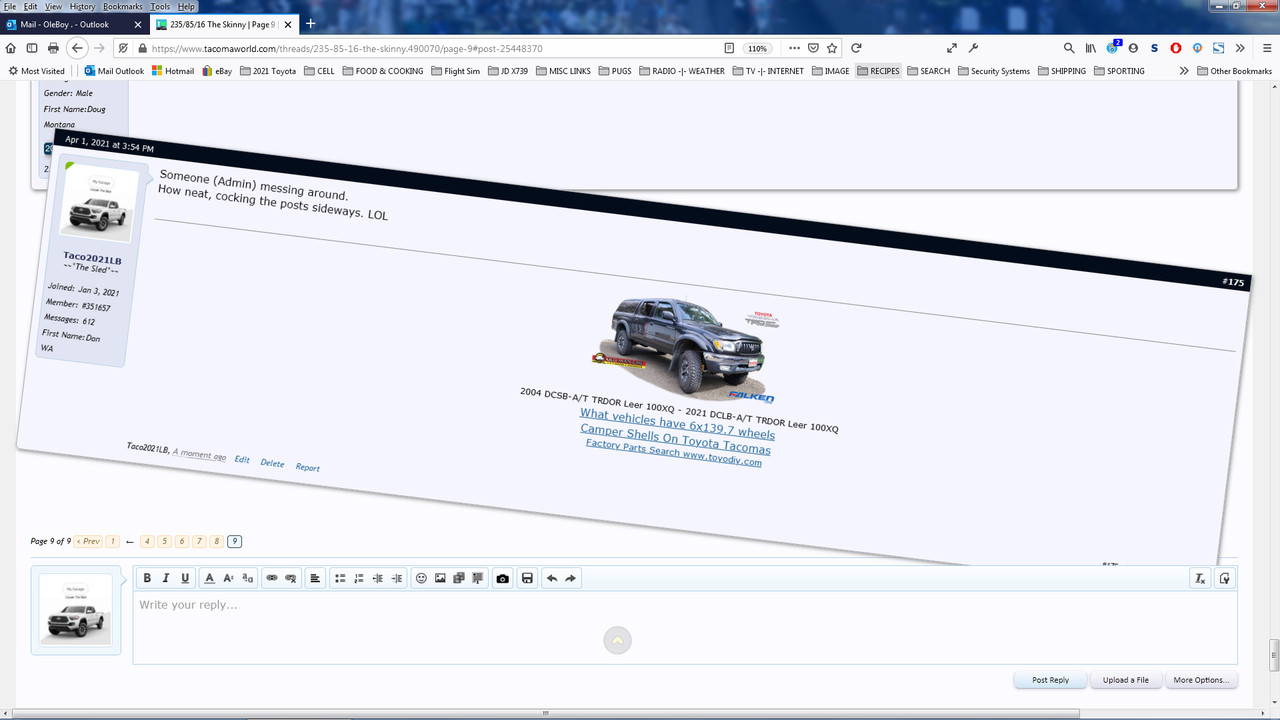The width and height of the screenshot is (1280, 720).
Task: Go to page 7 of the thread
Action: point(199,541)
